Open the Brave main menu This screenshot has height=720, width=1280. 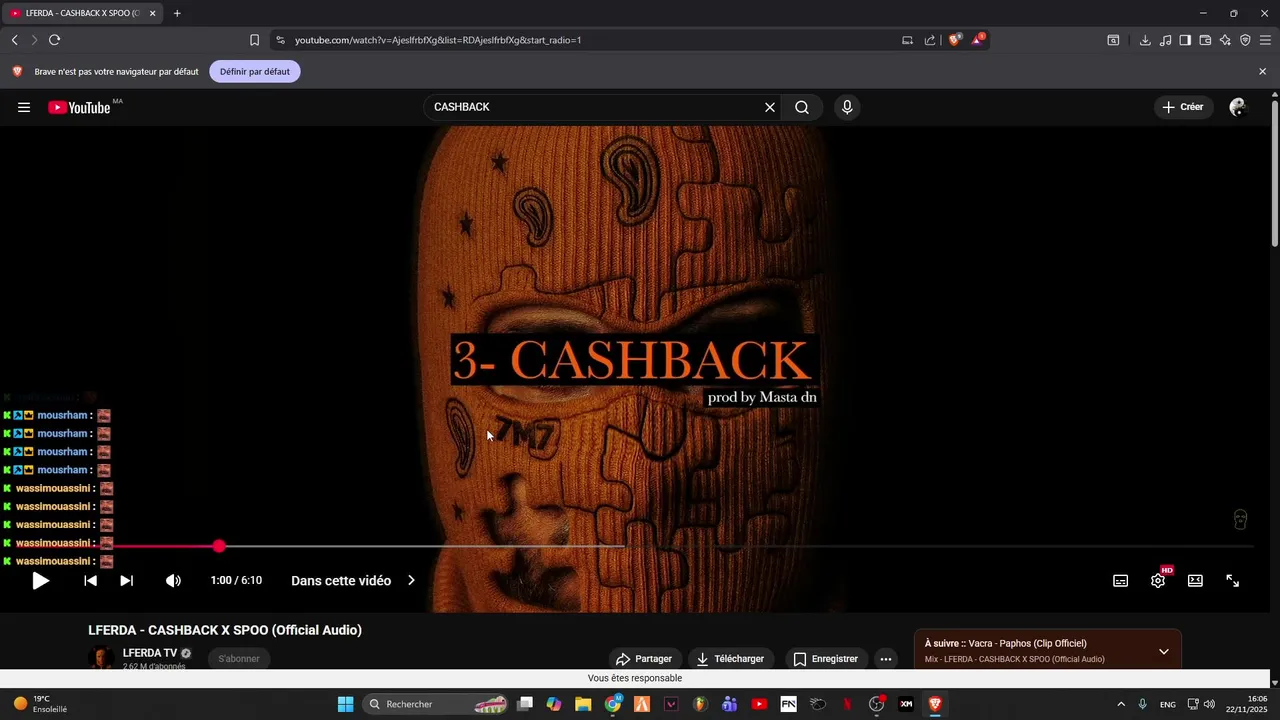coord(1265,40)
